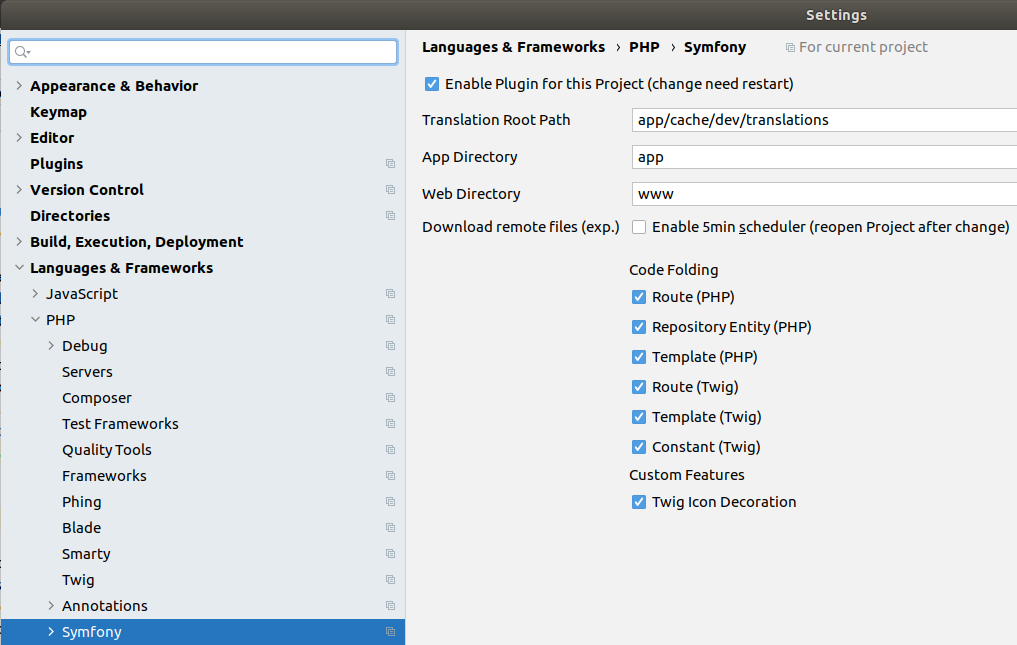Click the For current project icon
The image size is (1017, 645).
coord(790,47)
